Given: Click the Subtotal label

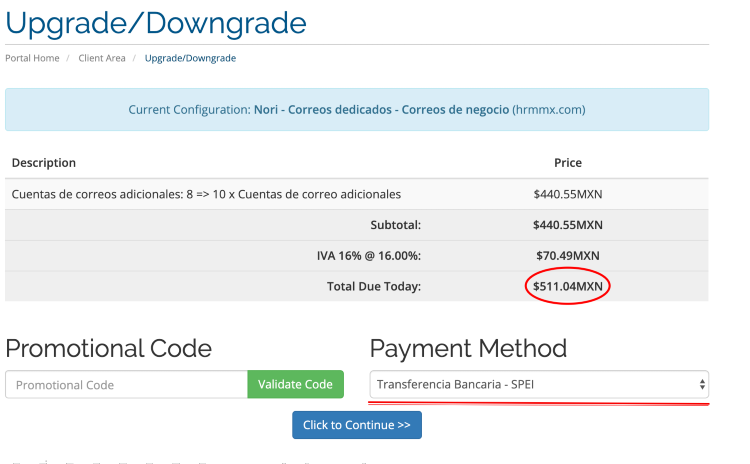Looking at the screenshot, I should [395, 225].
